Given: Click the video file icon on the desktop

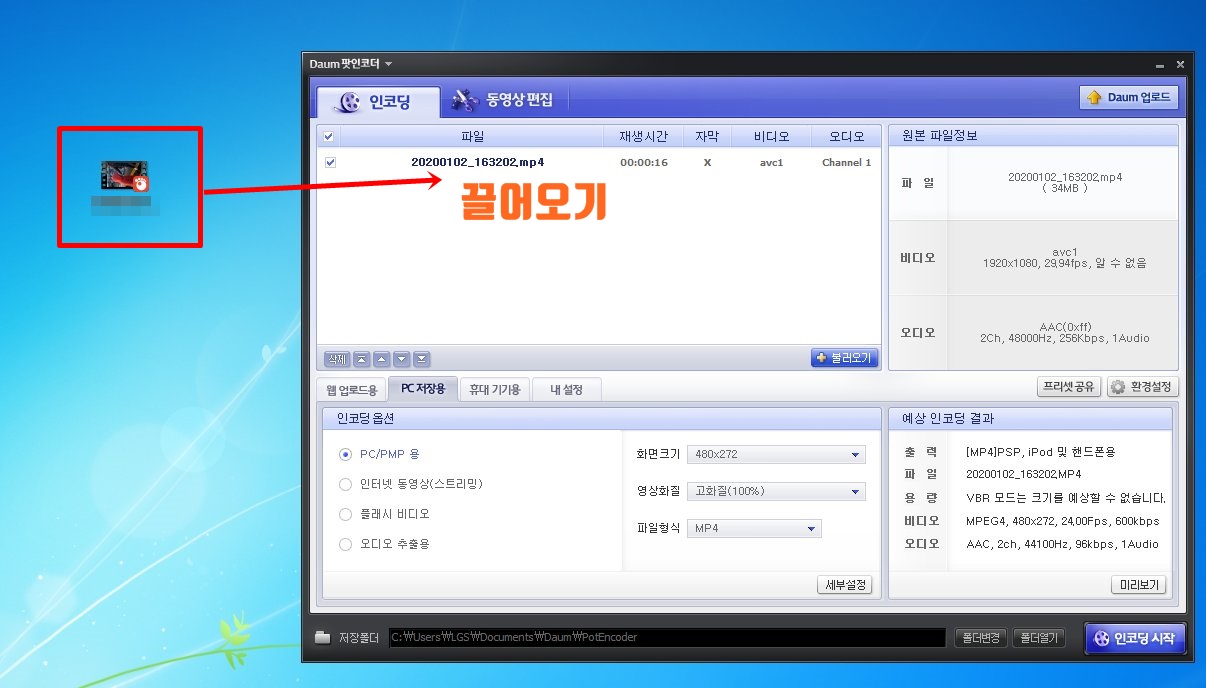Looking at the screenshot, I should (x=126, y=177).
